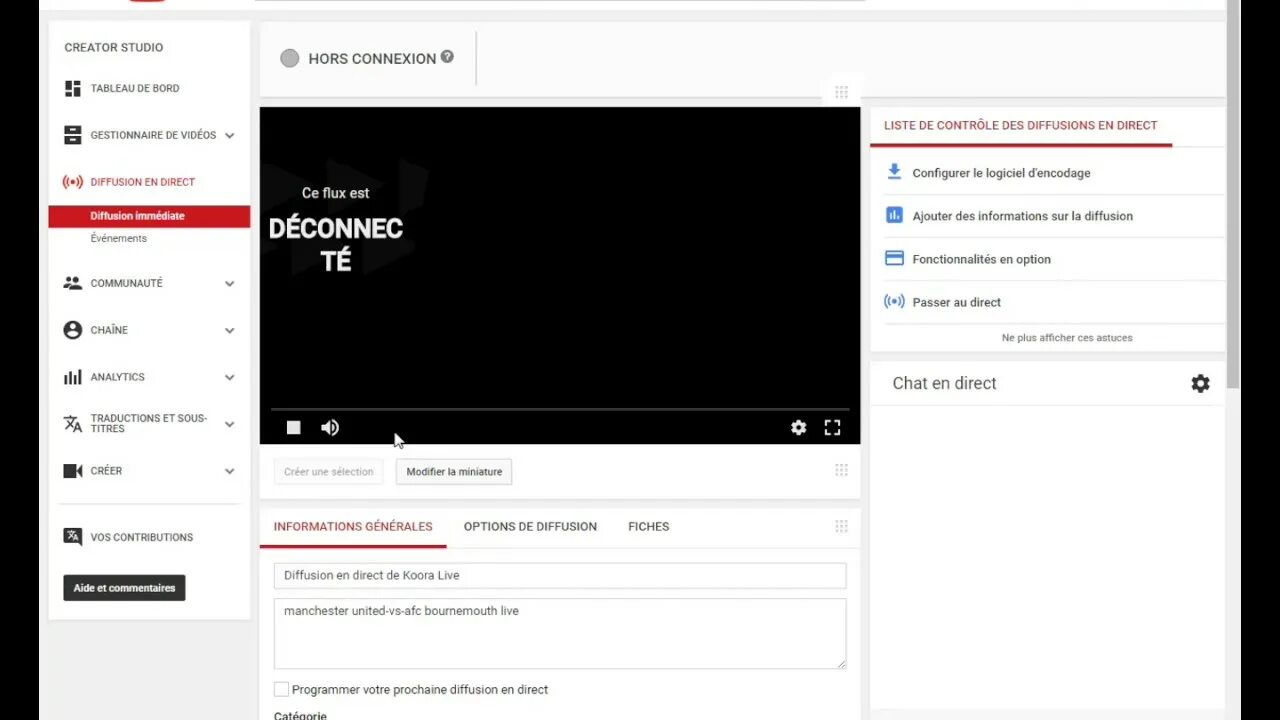Expand the Analytics chevron
The width and height of the screenshot is (1280, 720).
tap(229, 378)
